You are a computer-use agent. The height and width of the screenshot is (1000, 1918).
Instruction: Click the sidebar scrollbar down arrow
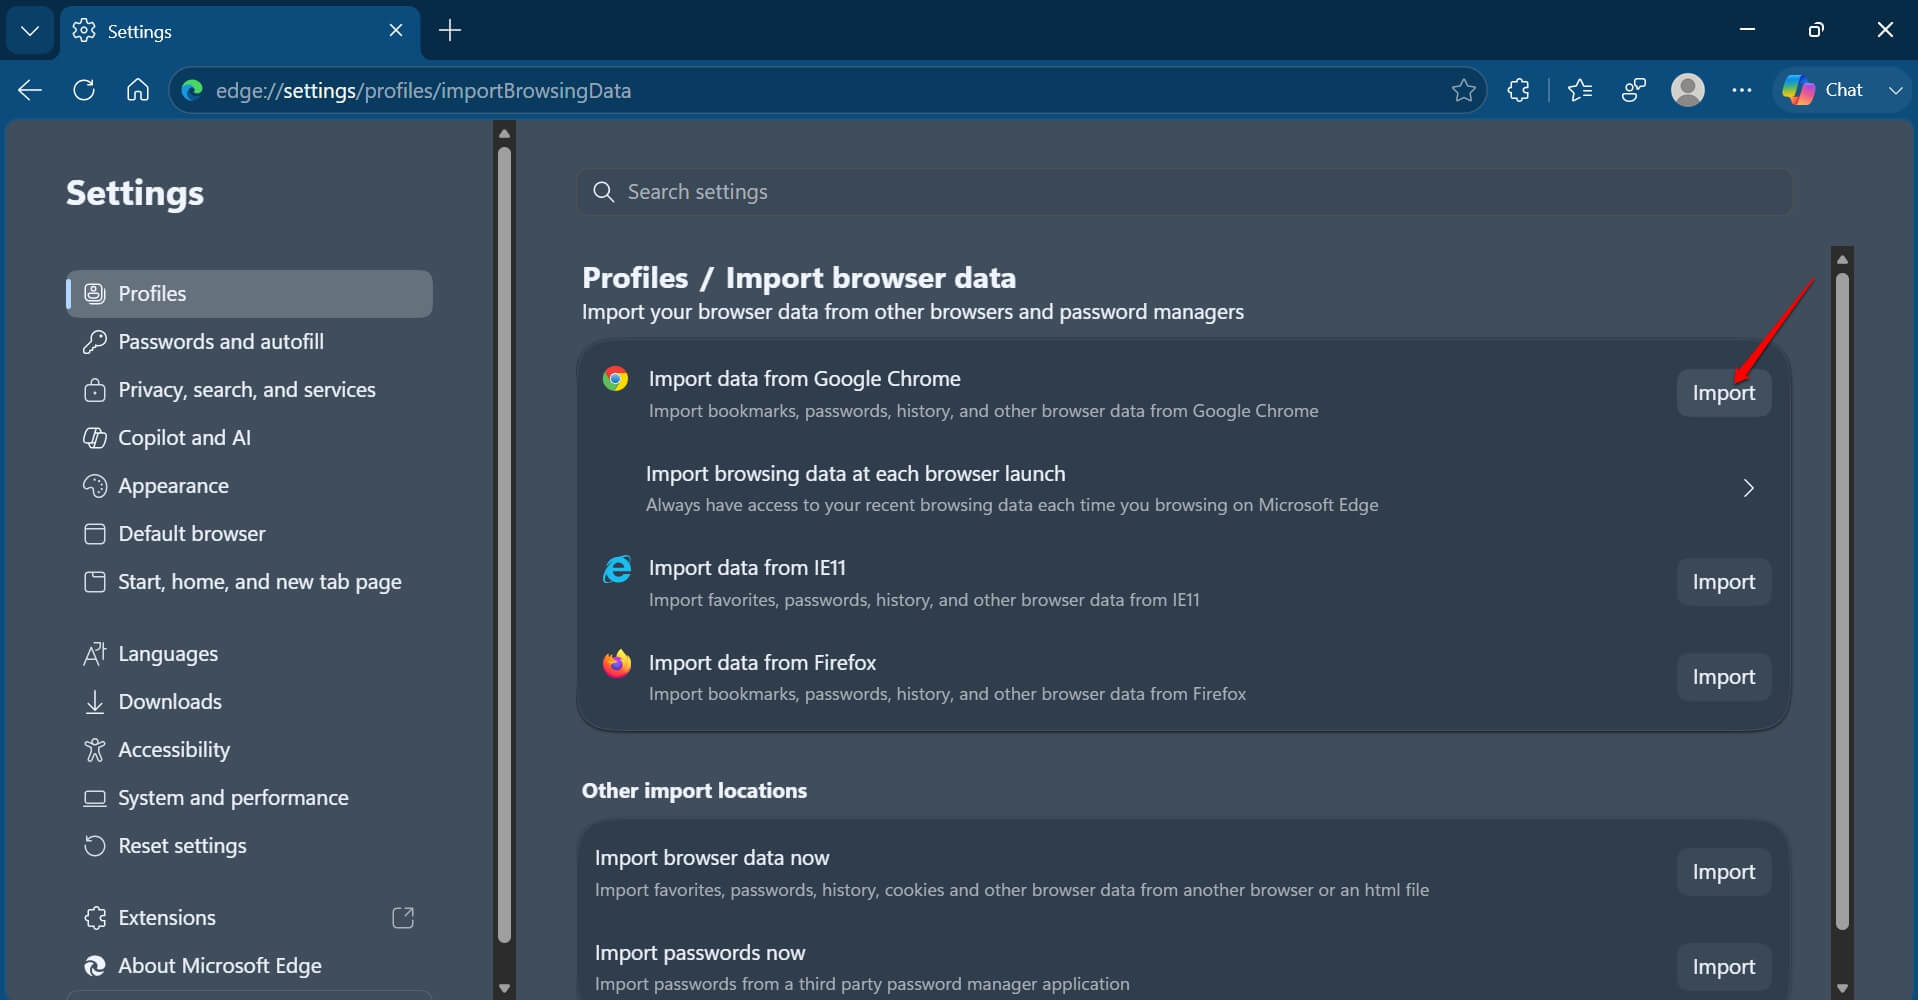point(504,987)
